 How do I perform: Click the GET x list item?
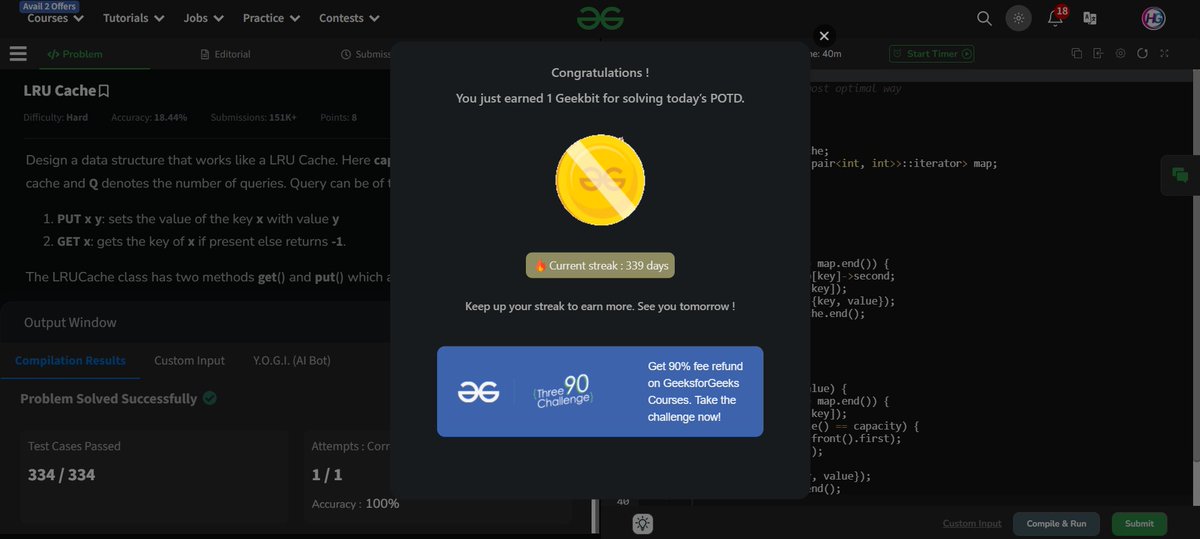point(202,242)
